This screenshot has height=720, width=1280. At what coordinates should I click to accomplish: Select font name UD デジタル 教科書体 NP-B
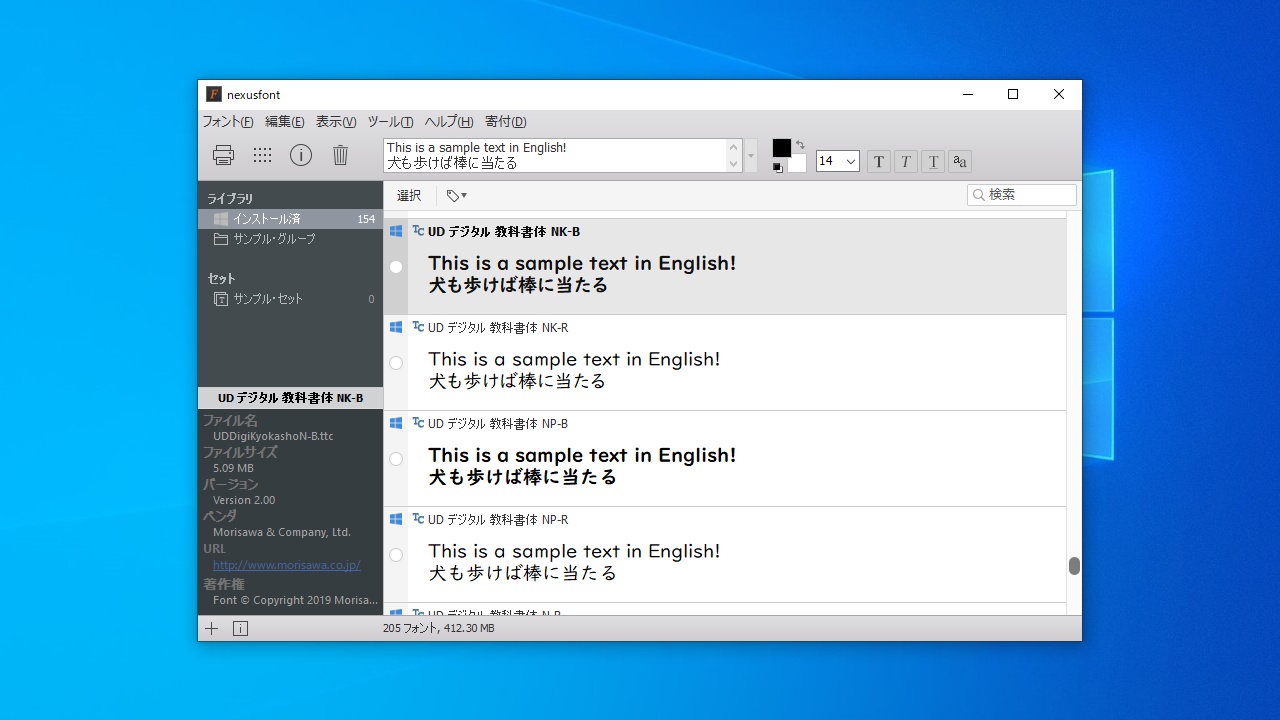coord(498,424)
